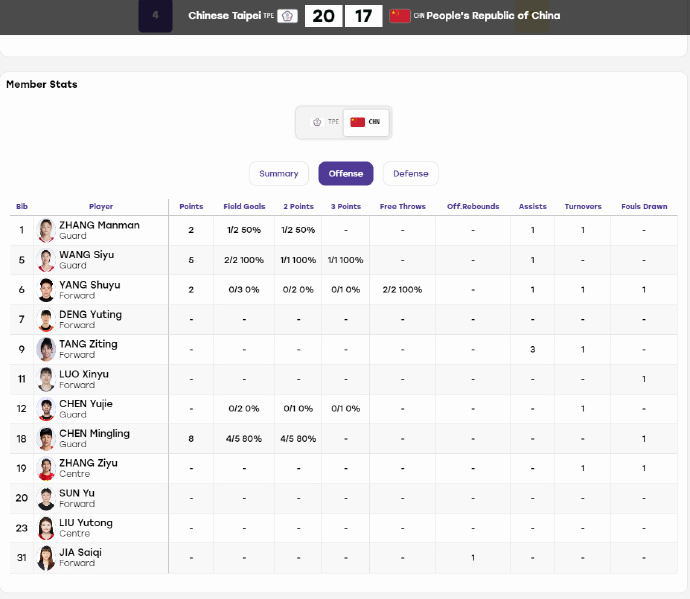Viewport: 690px width, 599px height.
Task: Switch to the Defense tab
Action: click(411, 173)
